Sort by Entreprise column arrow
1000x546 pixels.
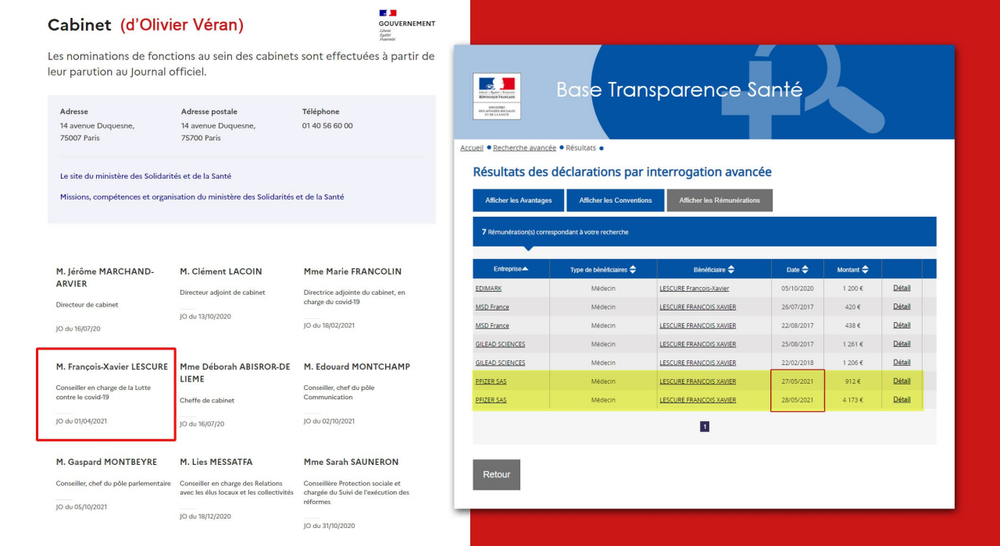click(x=526, y=269)
